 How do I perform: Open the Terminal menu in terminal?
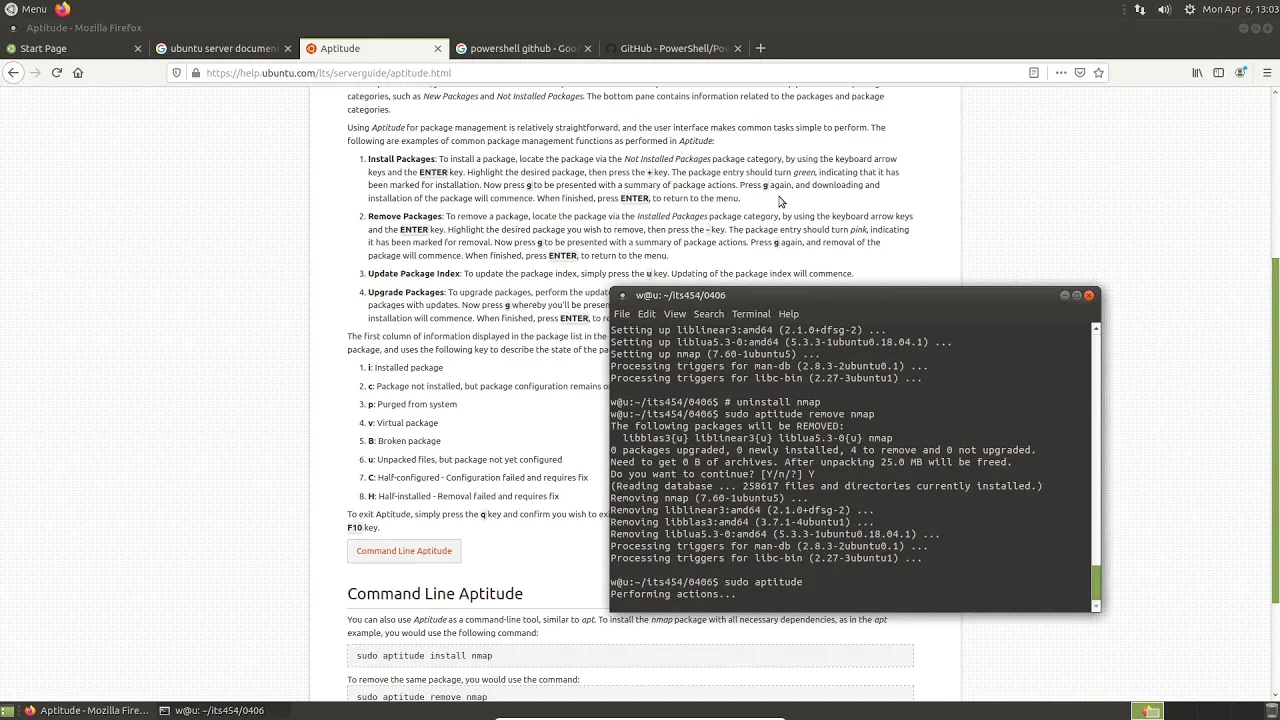click(x=751, y=314)
